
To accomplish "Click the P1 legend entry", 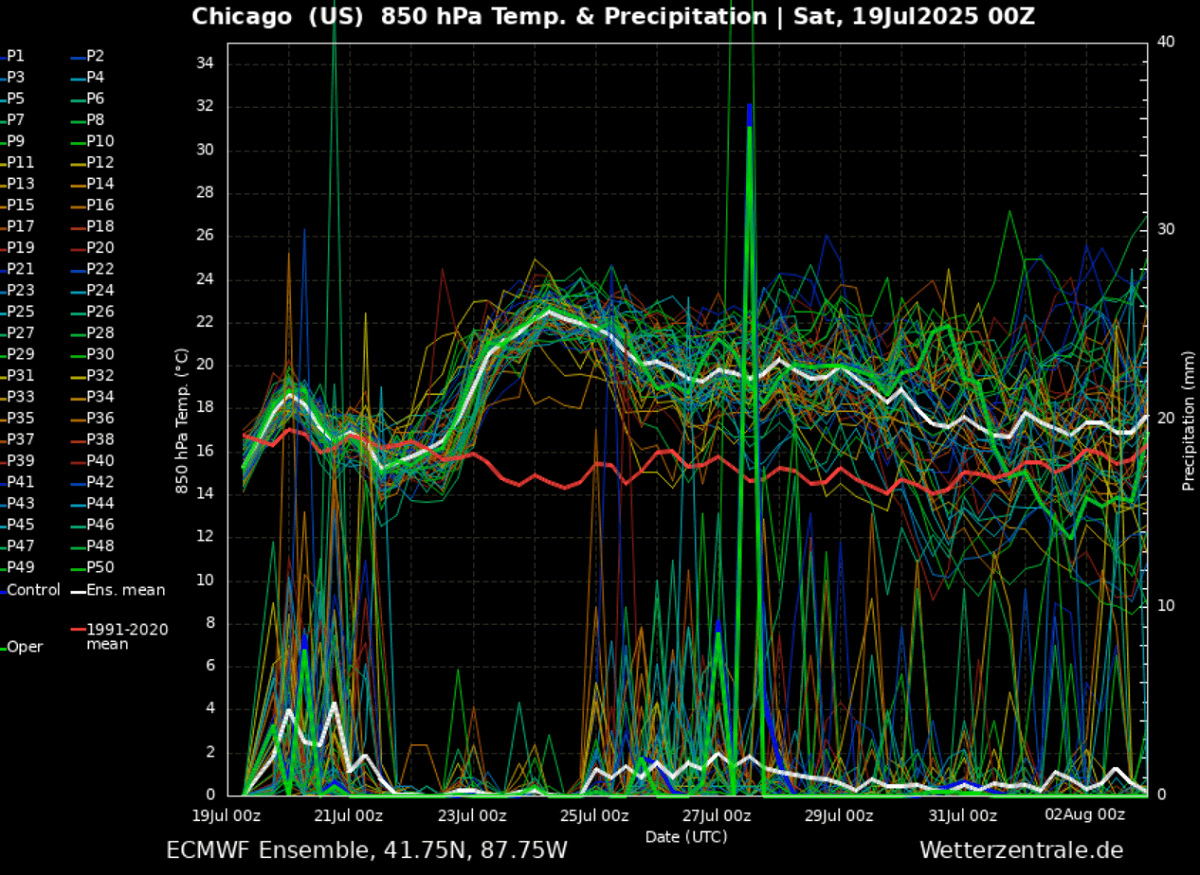I will (16, 56).
